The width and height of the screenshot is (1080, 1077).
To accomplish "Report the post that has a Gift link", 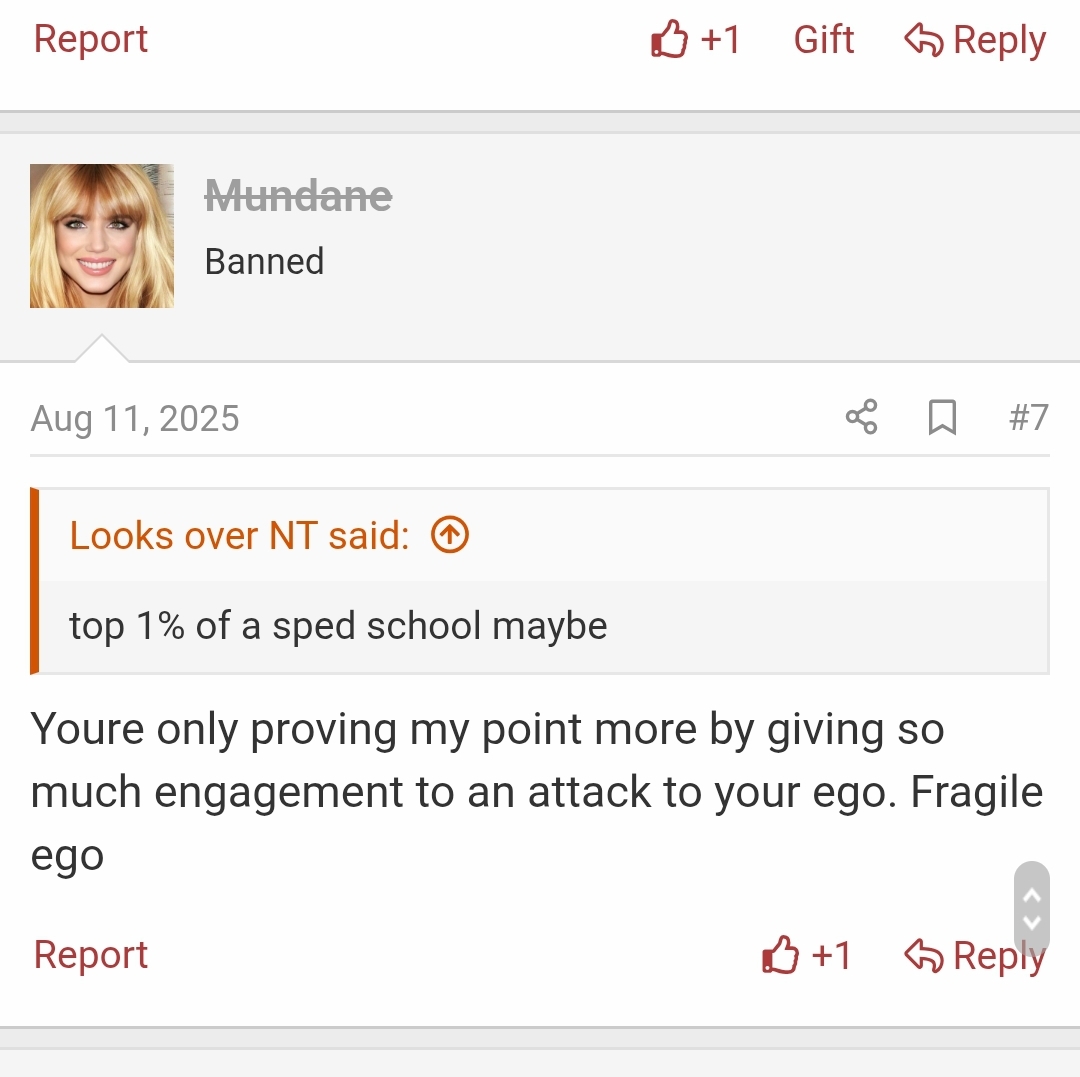I will tap(91, 39).
